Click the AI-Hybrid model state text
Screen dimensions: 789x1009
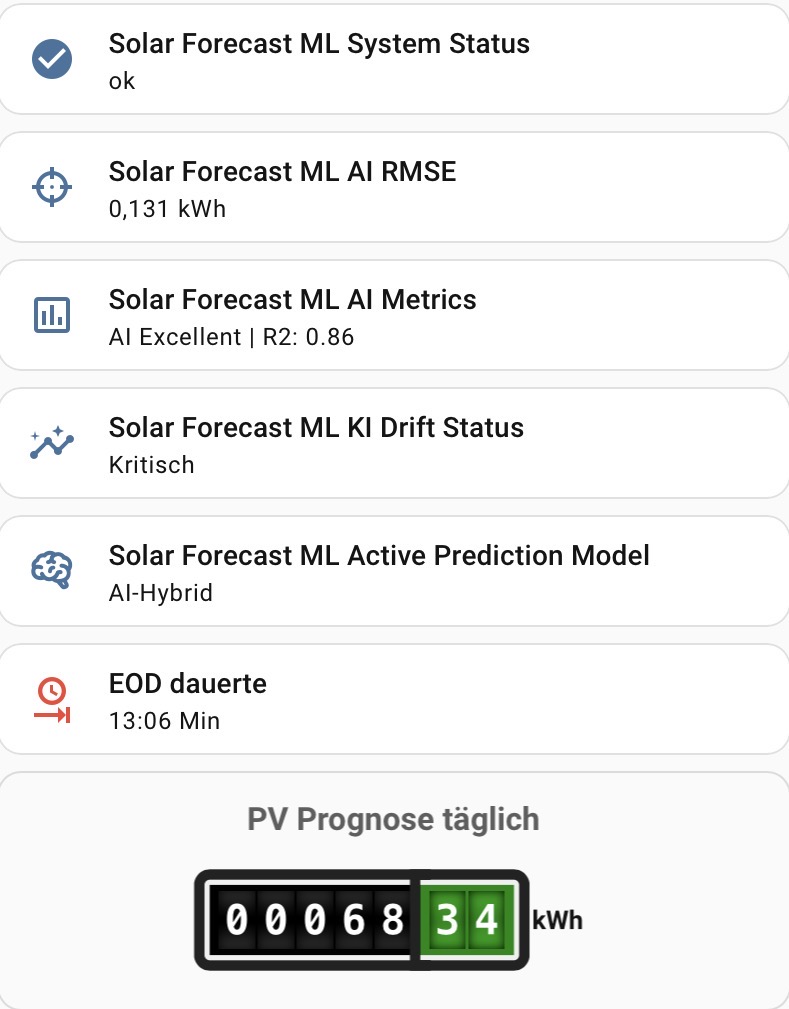[x=160, y=593]
